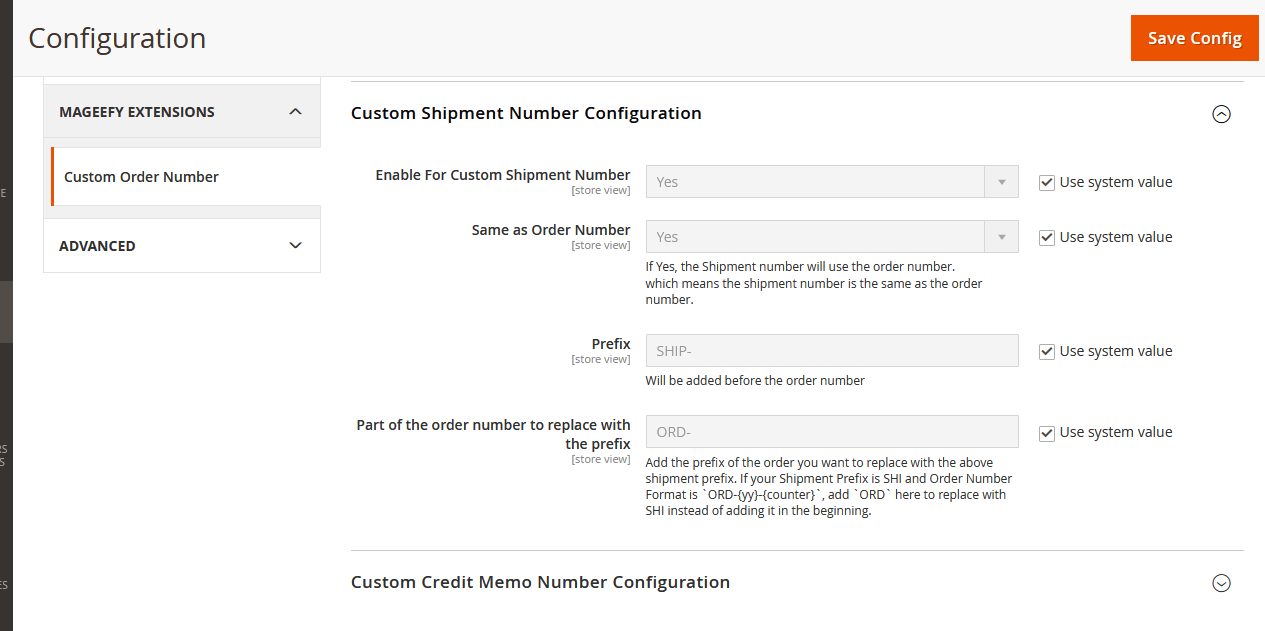Expand Advanced section using its chevron arrow

(295, 245)
